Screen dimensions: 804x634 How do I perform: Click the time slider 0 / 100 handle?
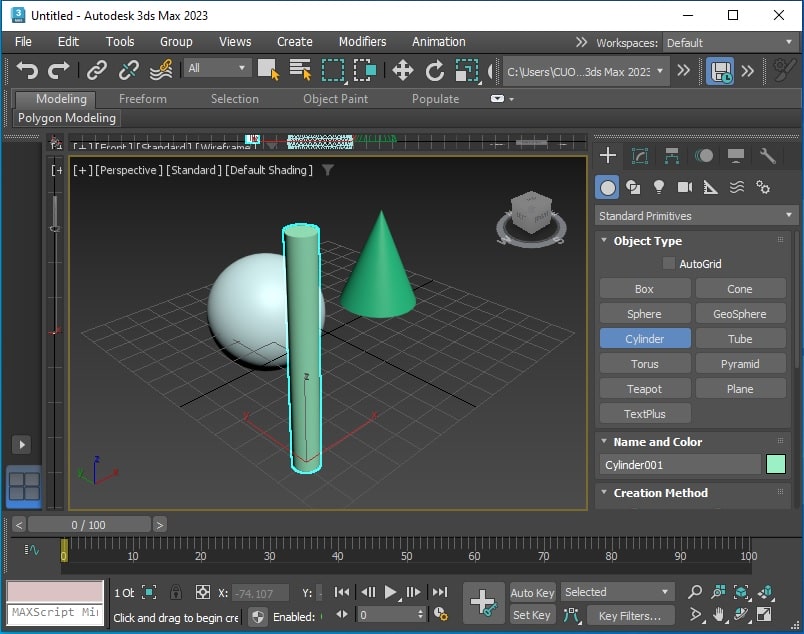pos(89,525)
